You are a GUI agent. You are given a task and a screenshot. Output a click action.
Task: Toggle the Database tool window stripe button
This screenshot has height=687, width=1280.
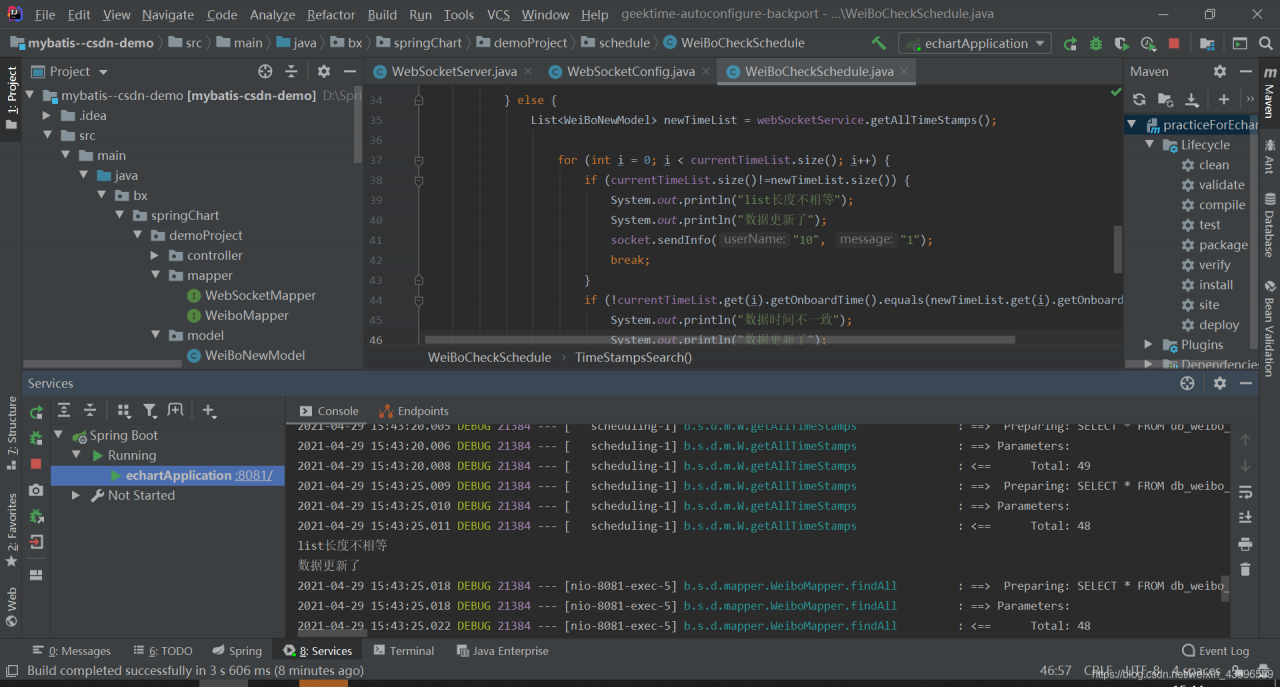coord(1269,224)
